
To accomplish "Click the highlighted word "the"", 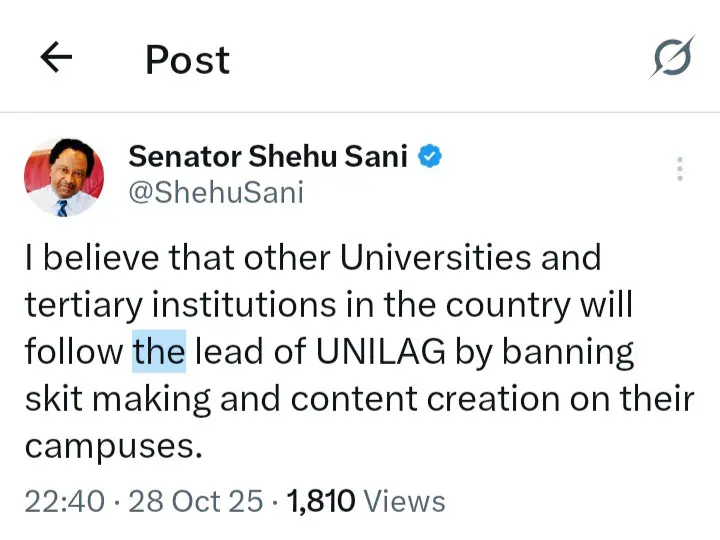I will [x=159, y=352].
